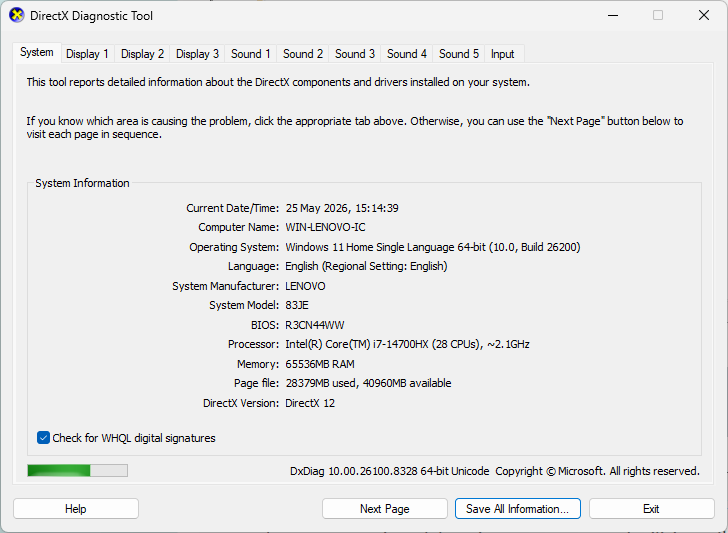Switch to the Sound 3 tab

click(x=355, y=54)
